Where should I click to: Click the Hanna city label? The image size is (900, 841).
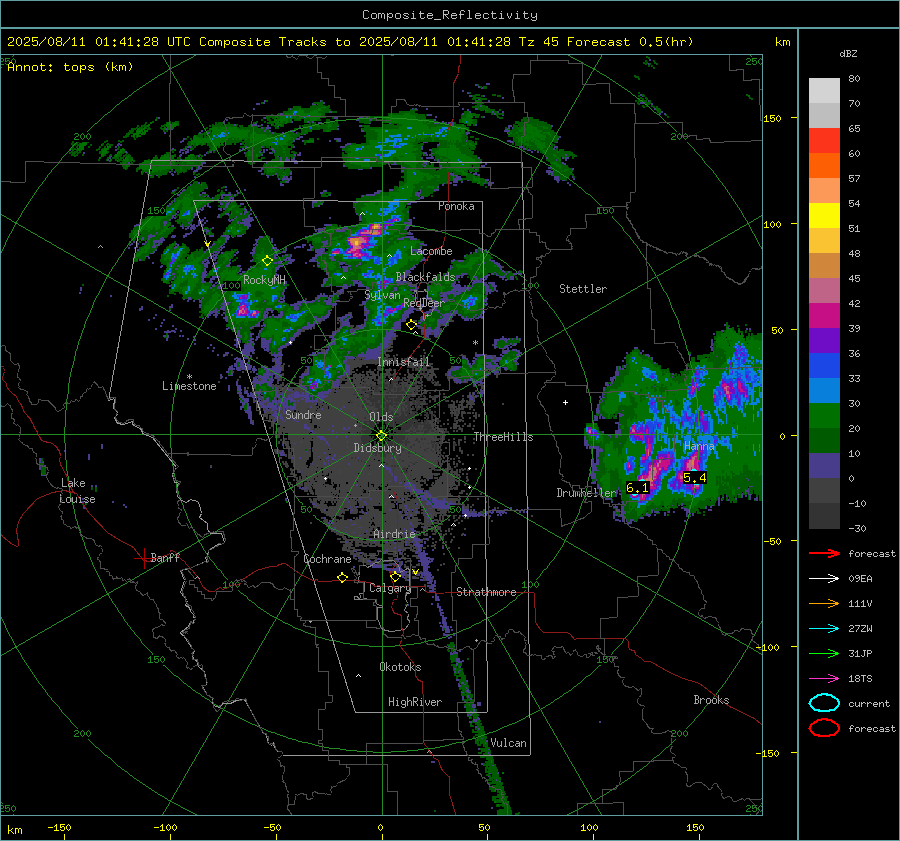[x=699, y=446]
